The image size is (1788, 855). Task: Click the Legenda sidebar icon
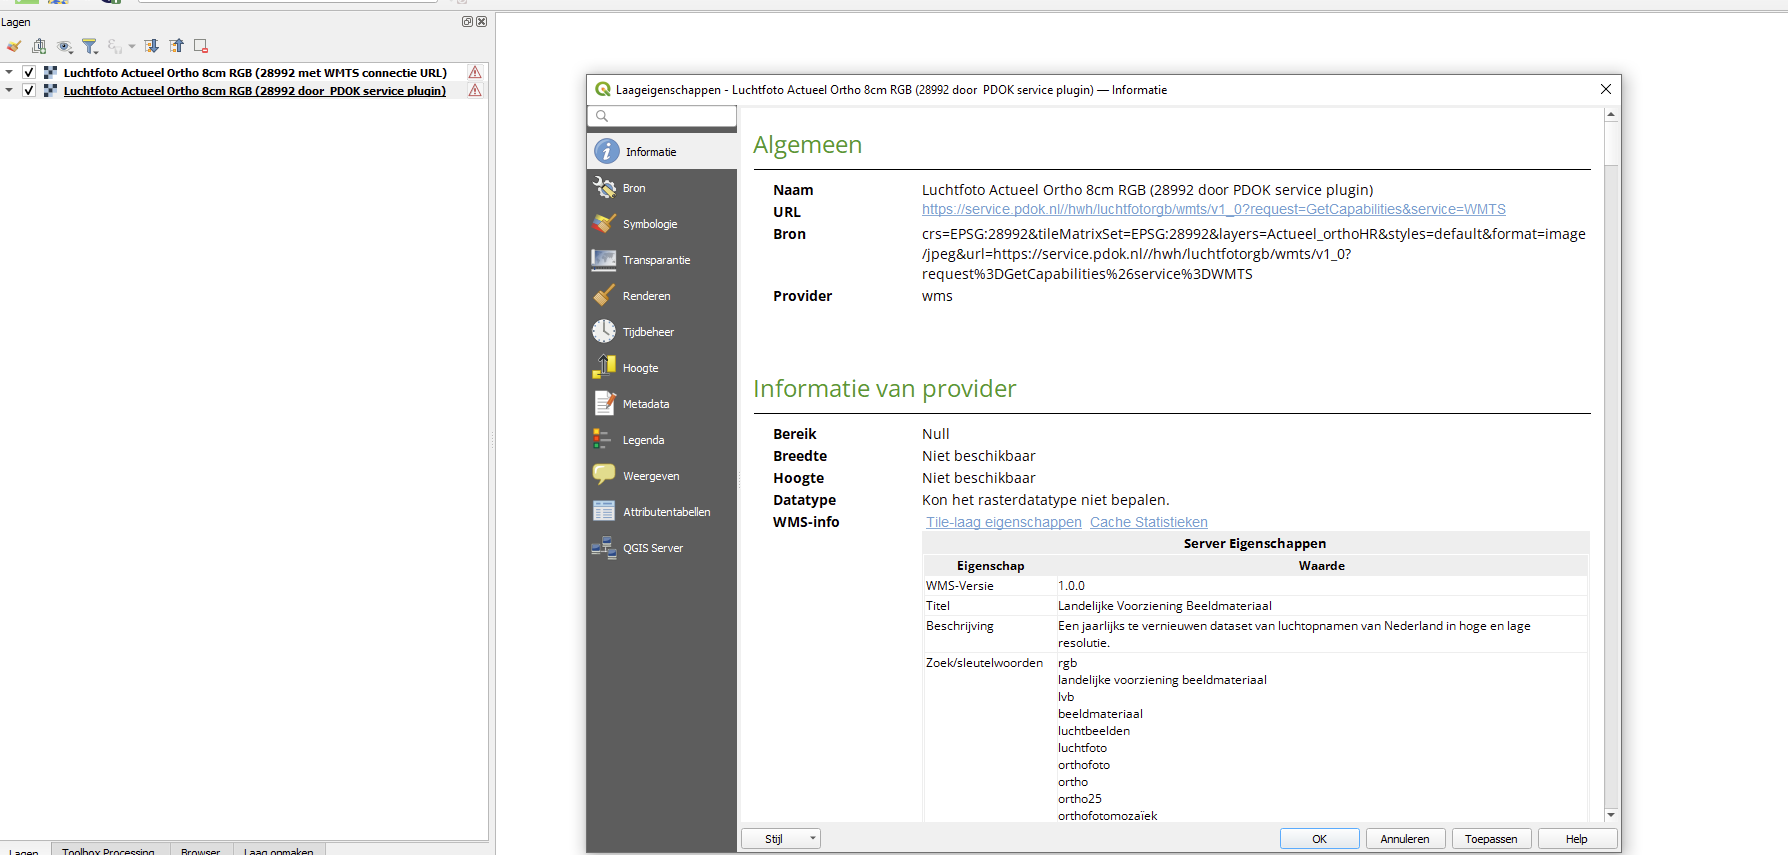(x=604, y=439)
